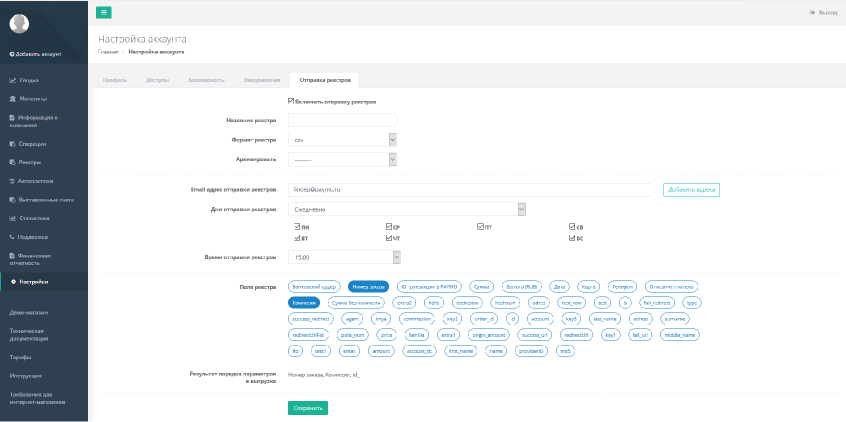
Task: Uncheck the ПТ day checkbox
Action: [x=480, y=227]
